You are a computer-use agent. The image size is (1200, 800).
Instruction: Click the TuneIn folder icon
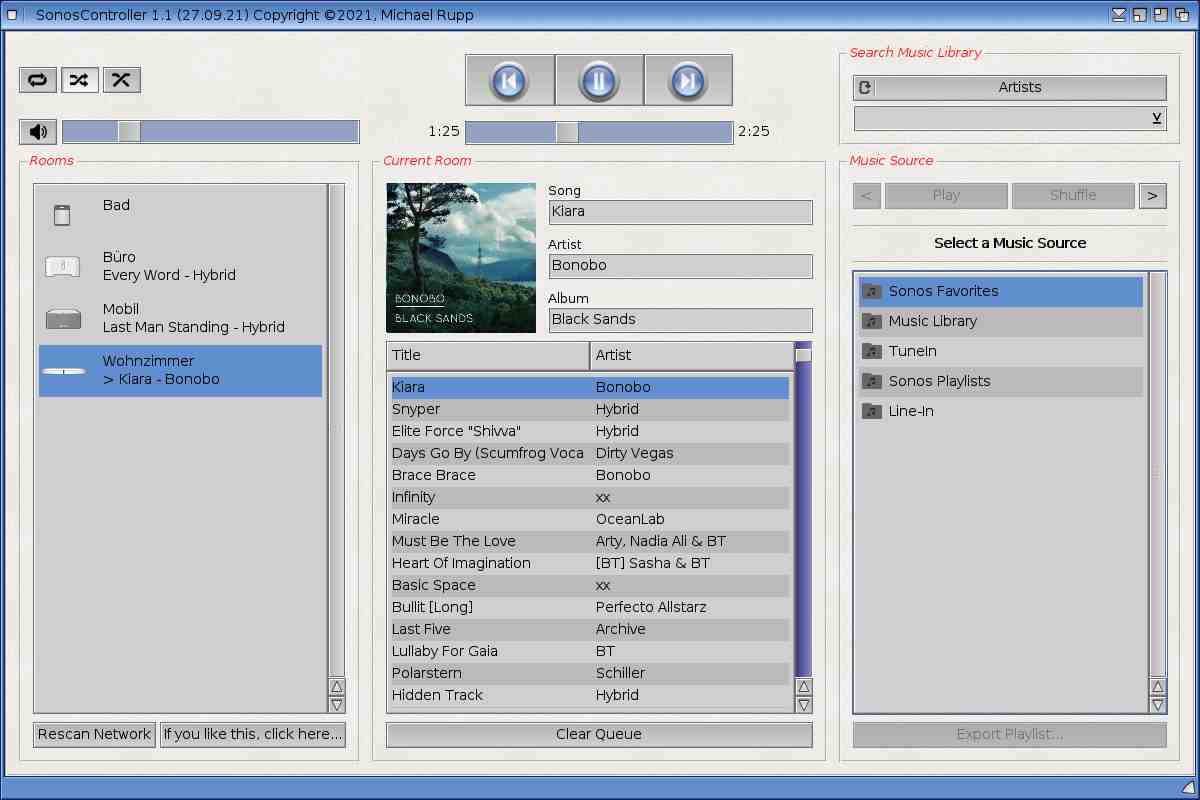pos(872,351)
